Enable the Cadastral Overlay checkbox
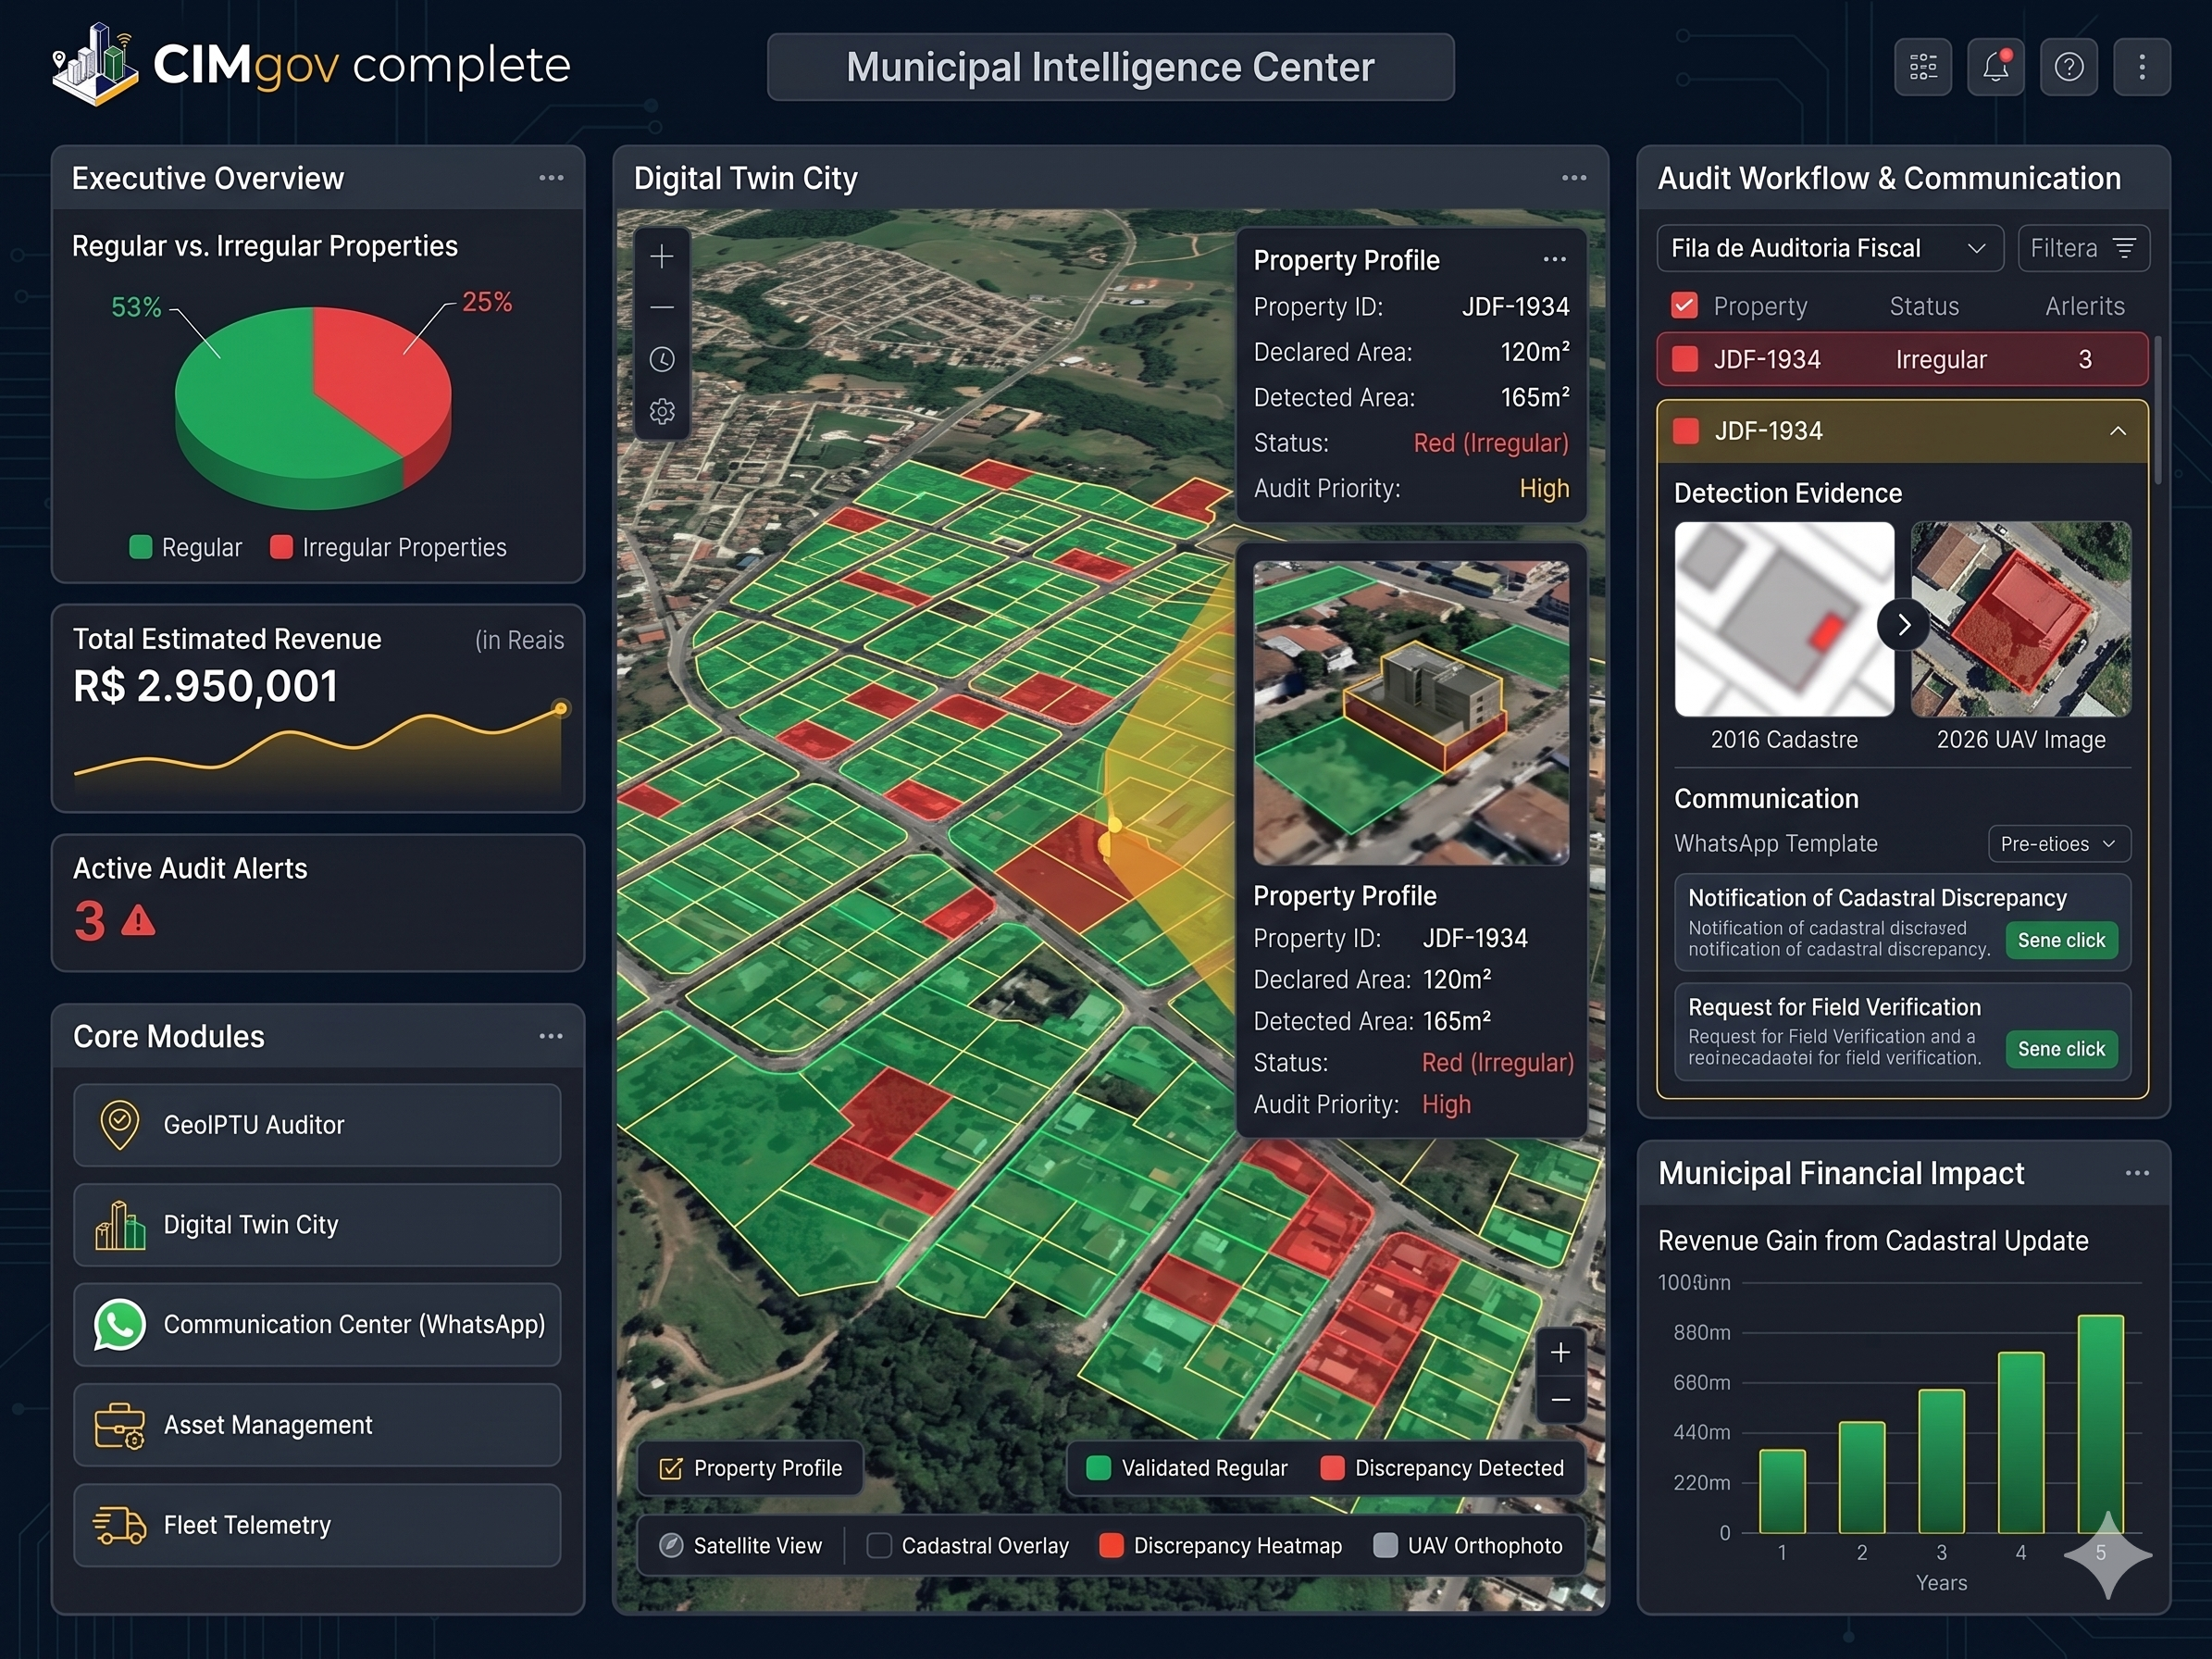The image size is (2212, 1659). point(879,1545)
